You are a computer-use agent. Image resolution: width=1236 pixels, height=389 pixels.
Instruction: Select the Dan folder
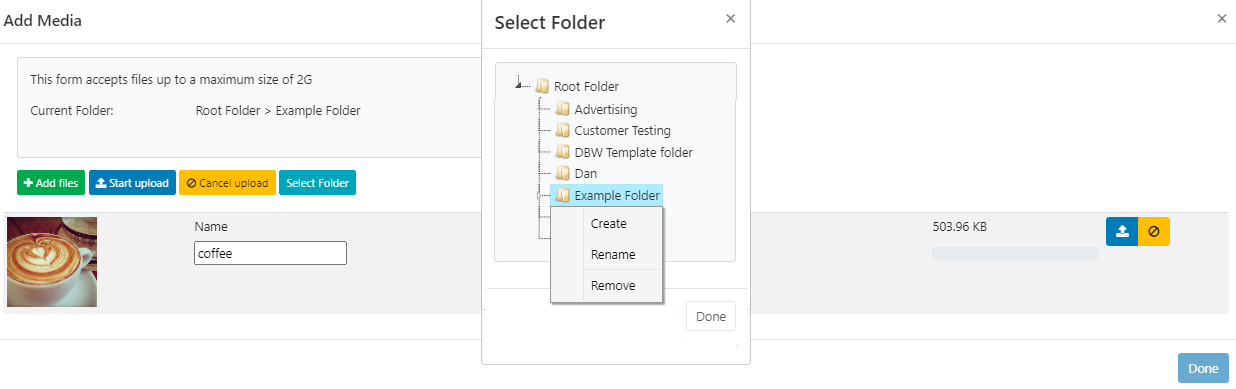click(585, 174)
